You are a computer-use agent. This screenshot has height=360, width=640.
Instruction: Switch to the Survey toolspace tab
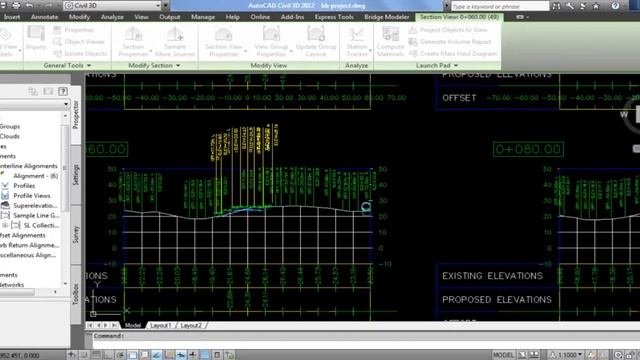coord(76,235)
